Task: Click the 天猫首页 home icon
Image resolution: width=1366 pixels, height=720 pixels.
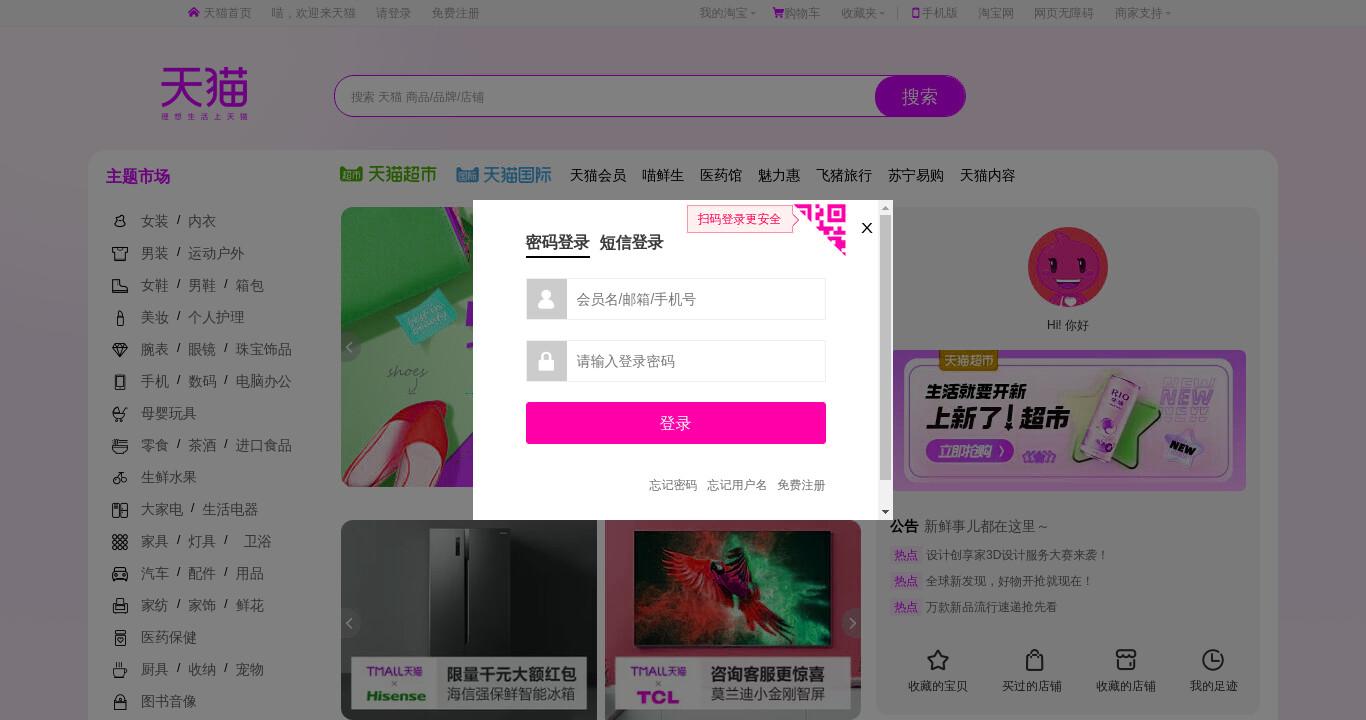Action: pos(194,13)
